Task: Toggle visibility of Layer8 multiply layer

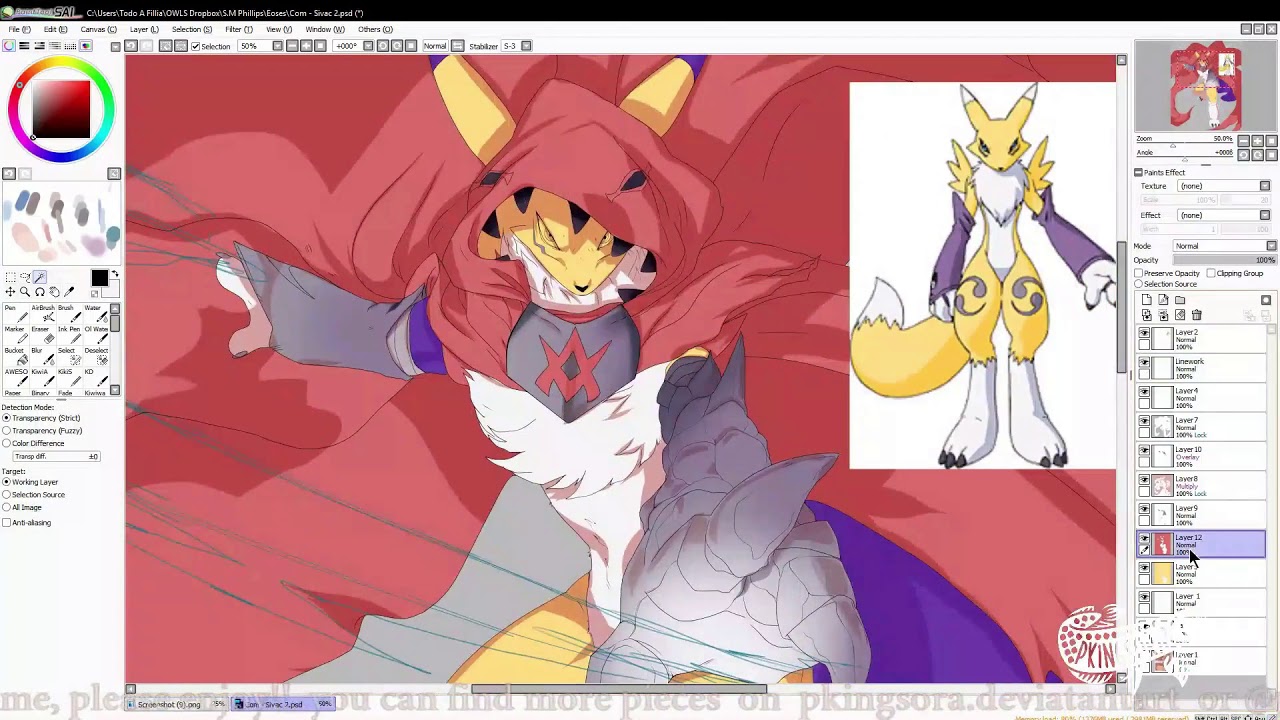Action: click(x=1144, y=479)
